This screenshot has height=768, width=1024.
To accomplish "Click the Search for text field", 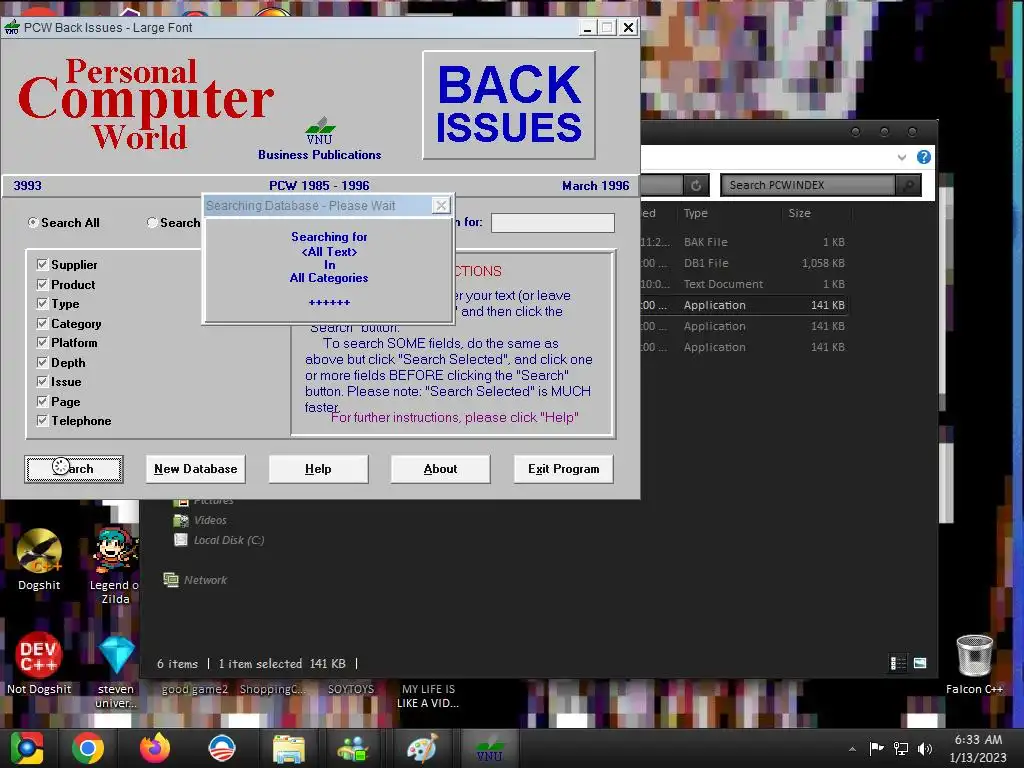I will [552, 223].
